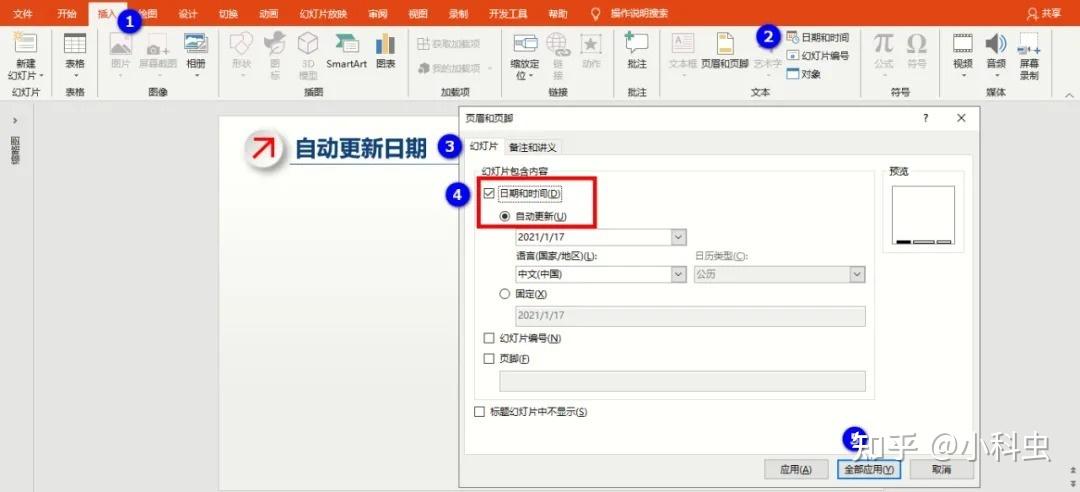Click the Header and Footer (页眉和页脚) icon
Viewport: 1080px width, 492px height.
(x=725, y=43)
